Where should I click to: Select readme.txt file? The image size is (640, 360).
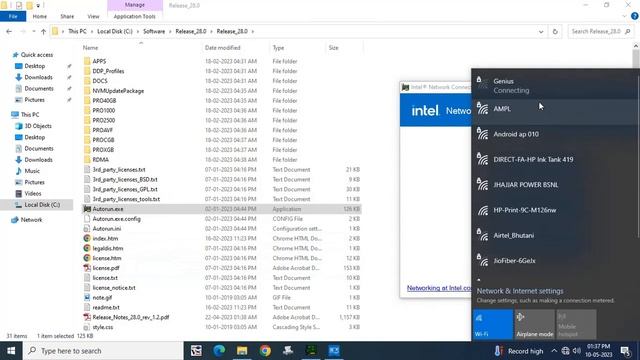point(106,307)
